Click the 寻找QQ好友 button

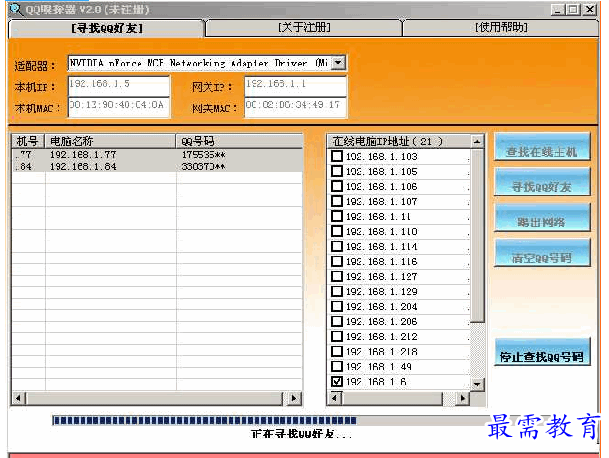pyautogui.click(x=542, y=182)
